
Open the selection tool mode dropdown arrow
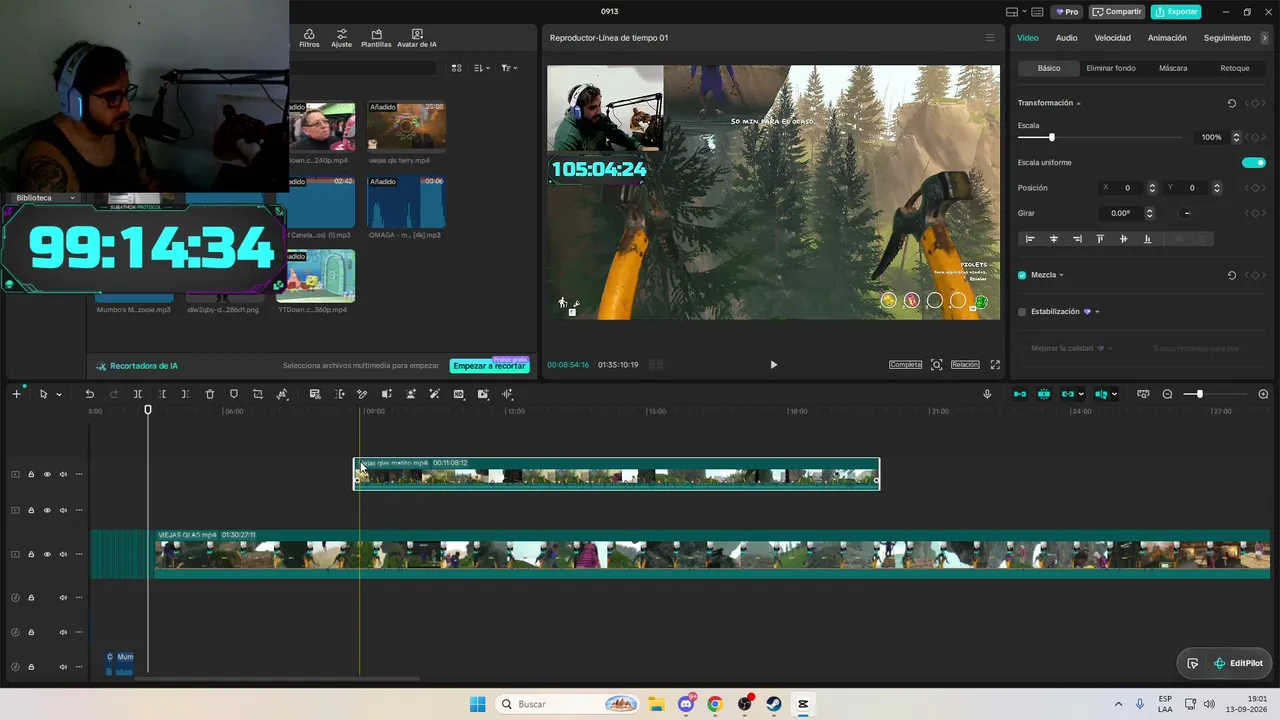58,394
